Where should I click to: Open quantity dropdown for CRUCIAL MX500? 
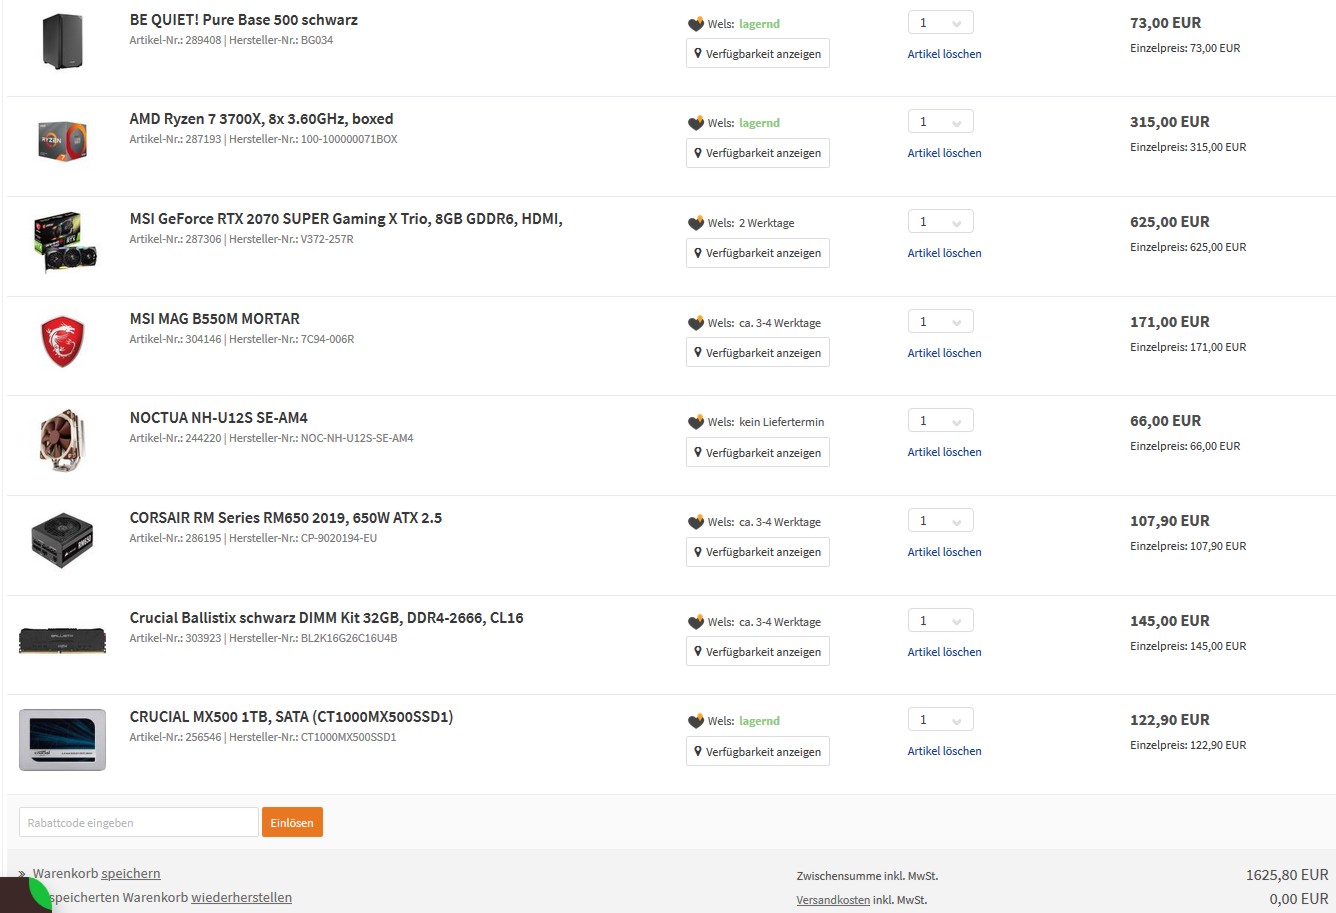point(941,720)
